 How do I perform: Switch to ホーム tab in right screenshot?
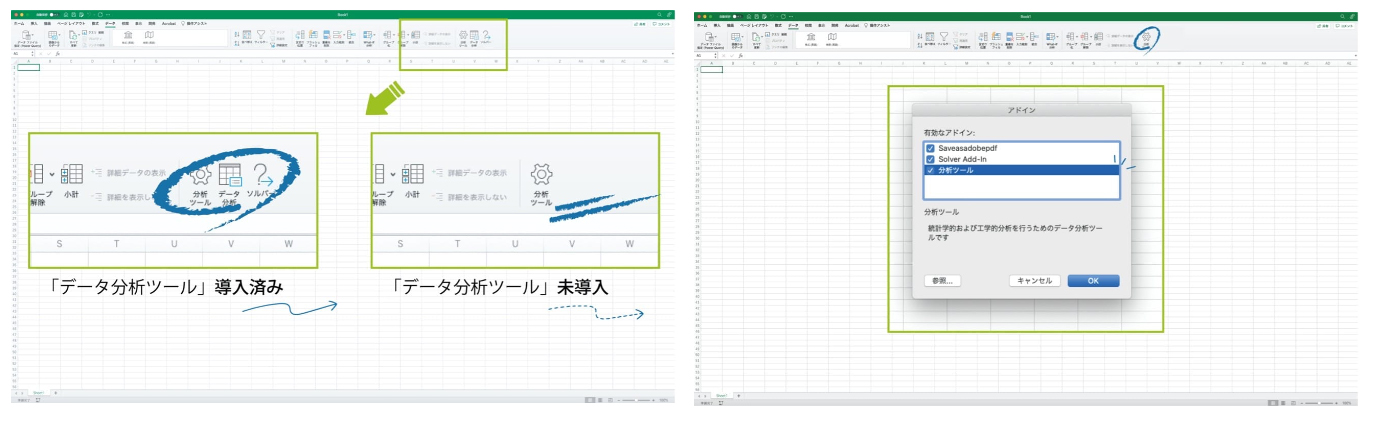pos(702,25)
